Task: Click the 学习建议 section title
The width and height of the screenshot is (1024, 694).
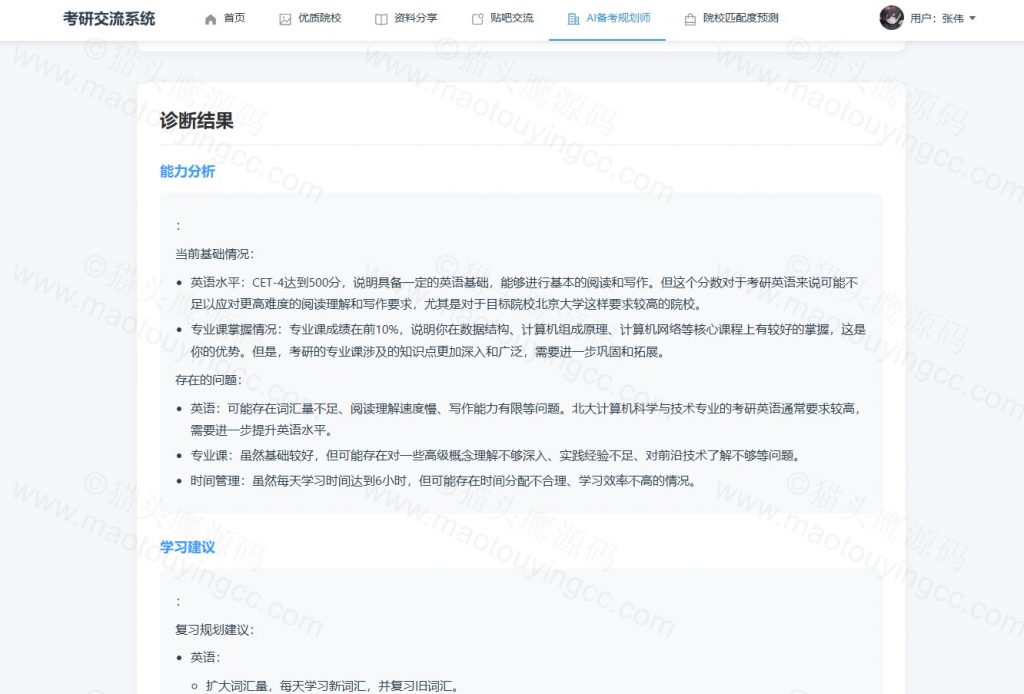Action: 187,547
